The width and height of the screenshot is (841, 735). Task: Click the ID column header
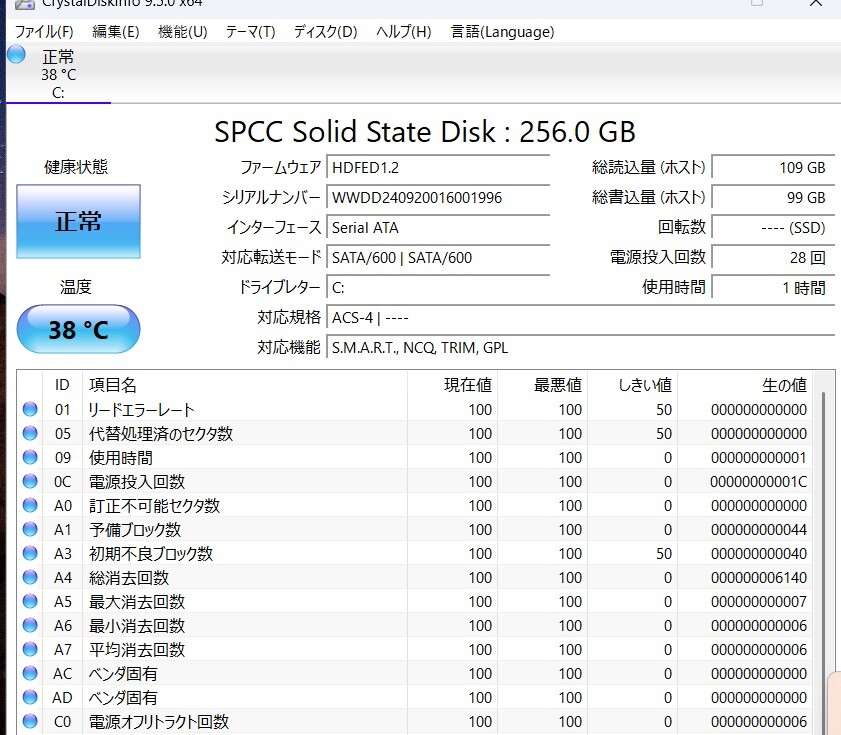click(62, 385)
